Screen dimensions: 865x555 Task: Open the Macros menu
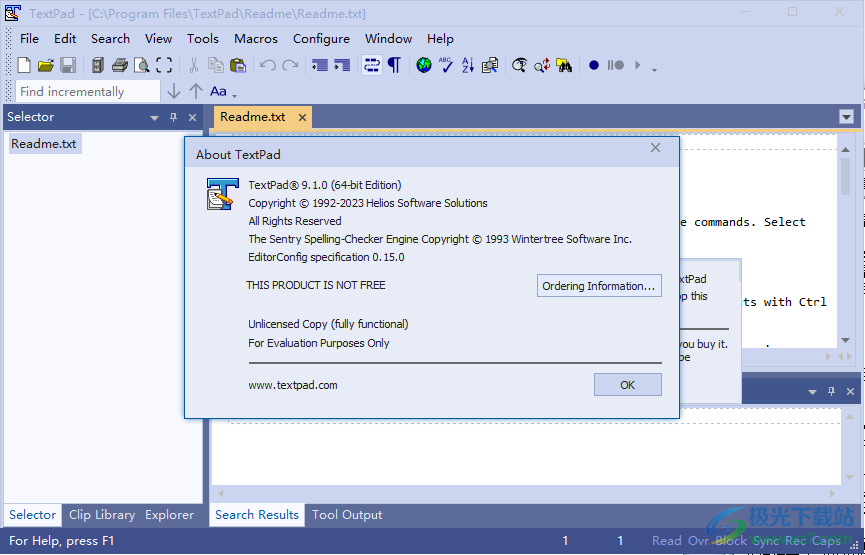tap(256, 39)
